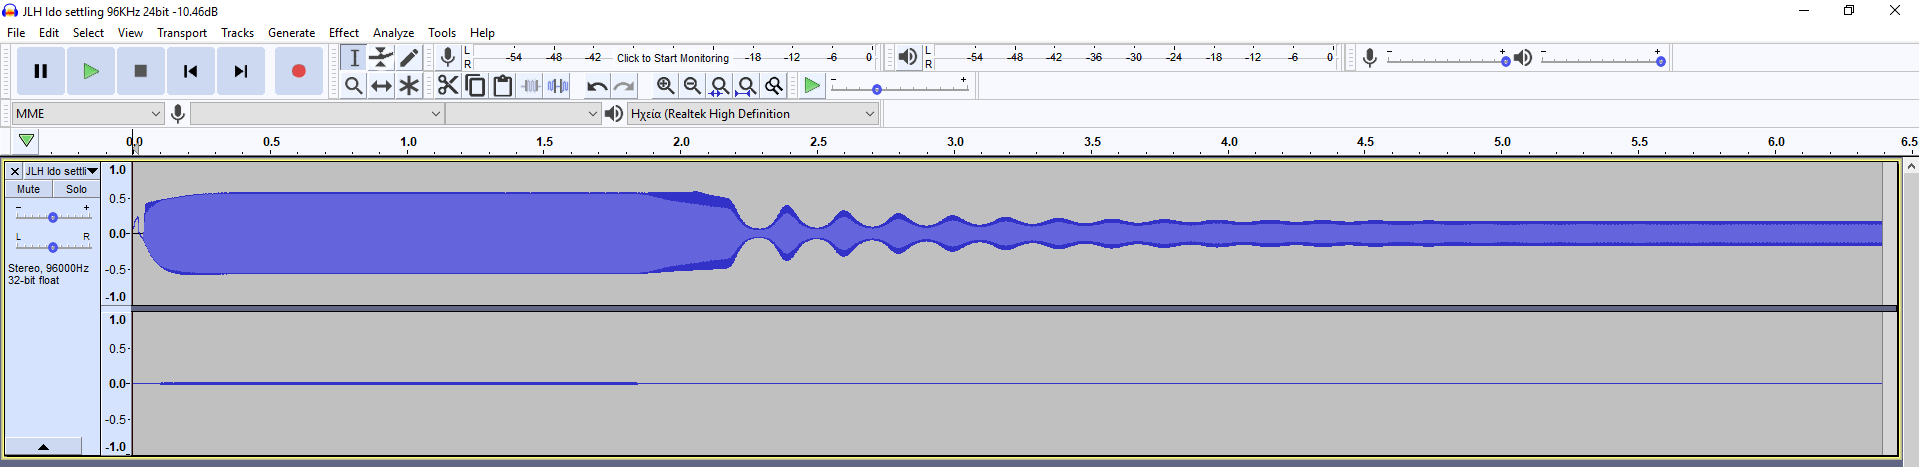The height and width of the screenshot is (467, 1919).
Task: Select the Envelope tool
Action: tap(381, 58)
